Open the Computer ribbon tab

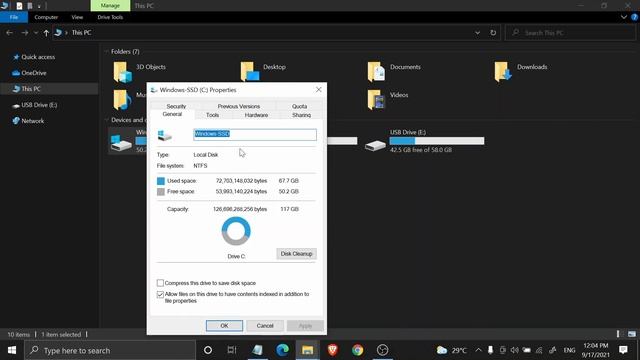pyautogui.click(x=46, y=17)
